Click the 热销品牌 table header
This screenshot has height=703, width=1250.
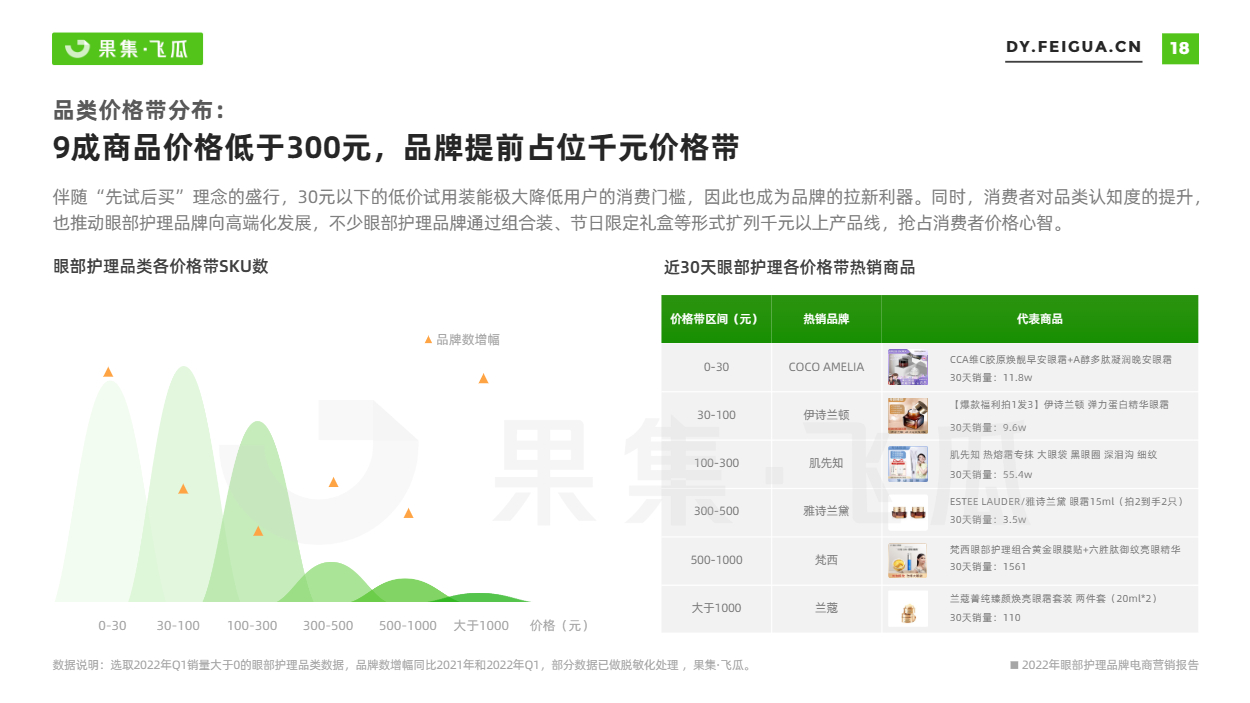pyautogui.click(x=826, y=319)
